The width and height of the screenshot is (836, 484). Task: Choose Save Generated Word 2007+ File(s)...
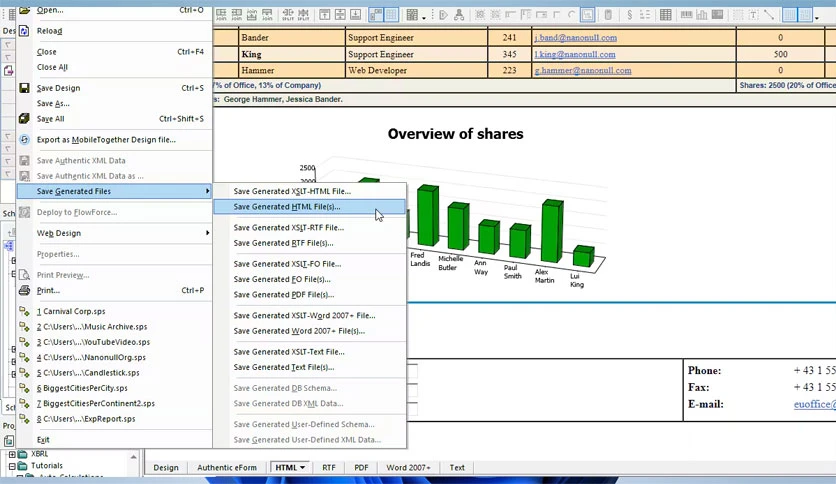coord(309,330)
